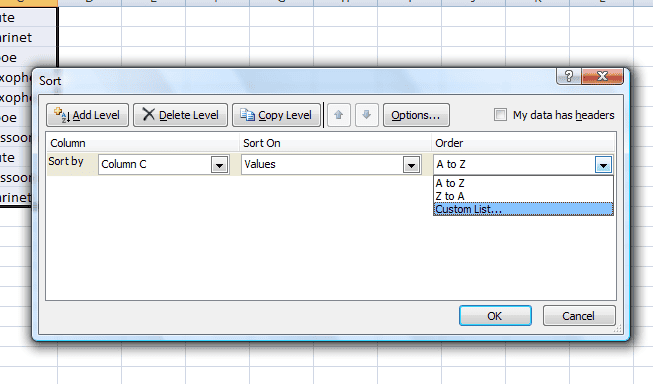Confirm the sort with OK
Screen dimensions: 653x384
point(495,316)
